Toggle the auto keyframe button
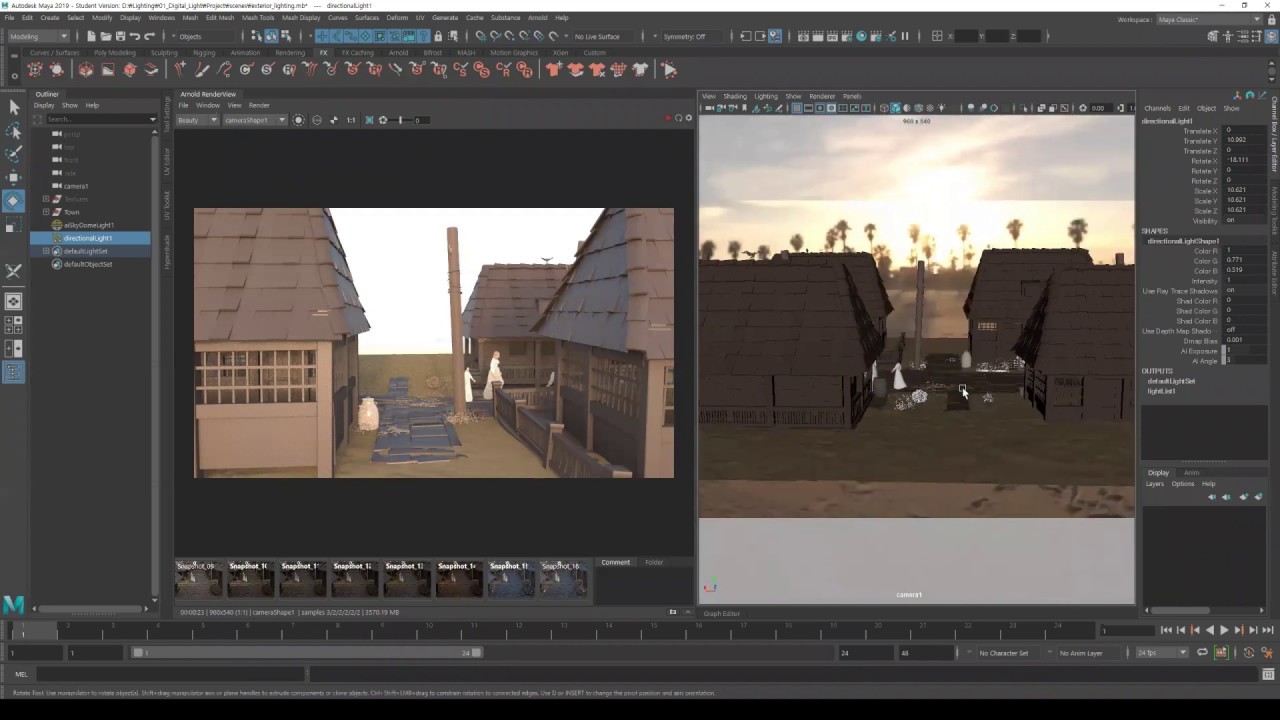The height and width of the screenshot is (720, 1280). (x=1221, y=653)
